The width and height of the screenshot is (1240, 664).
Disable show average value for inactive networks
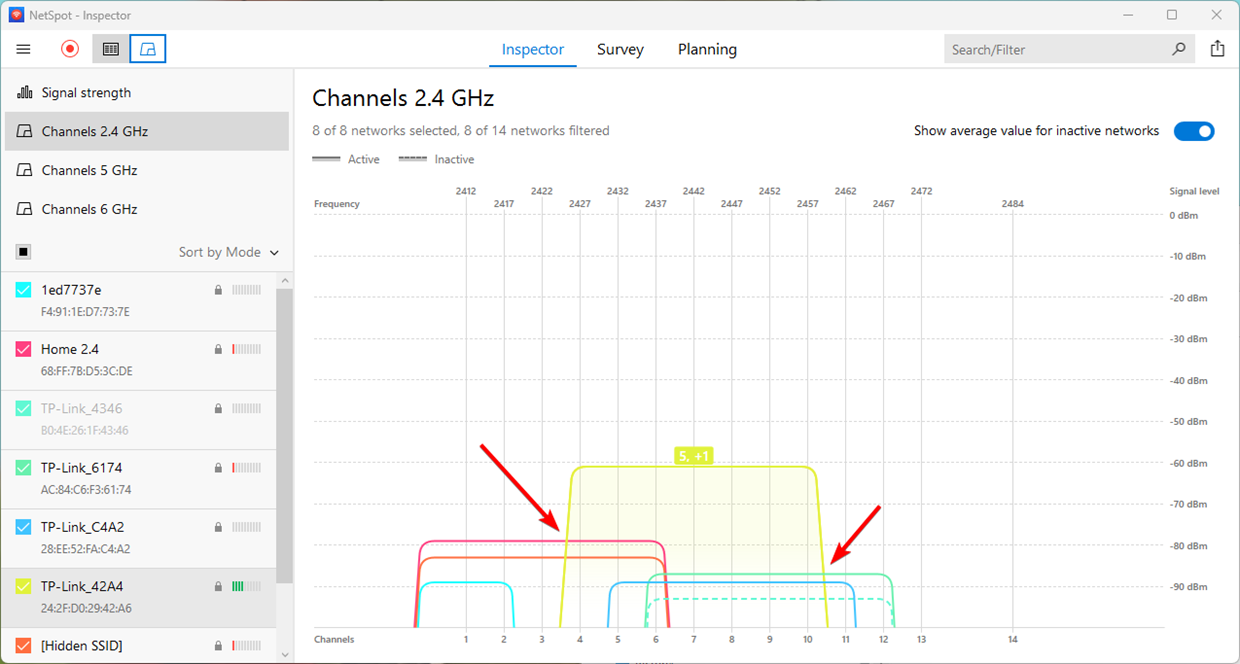1194,130
